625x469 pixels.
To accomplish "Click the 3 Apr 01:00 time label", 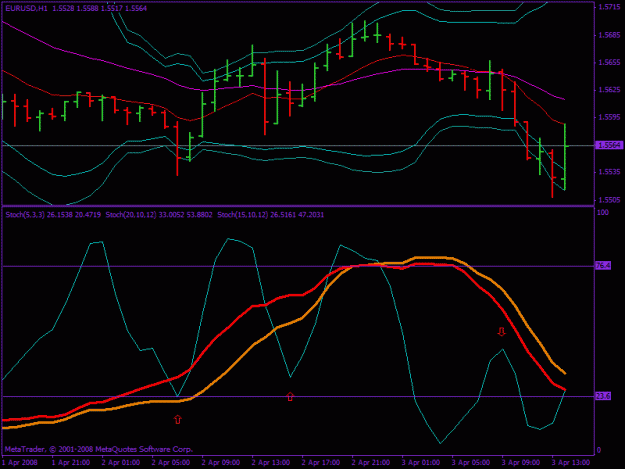I will tap(421, 463).
